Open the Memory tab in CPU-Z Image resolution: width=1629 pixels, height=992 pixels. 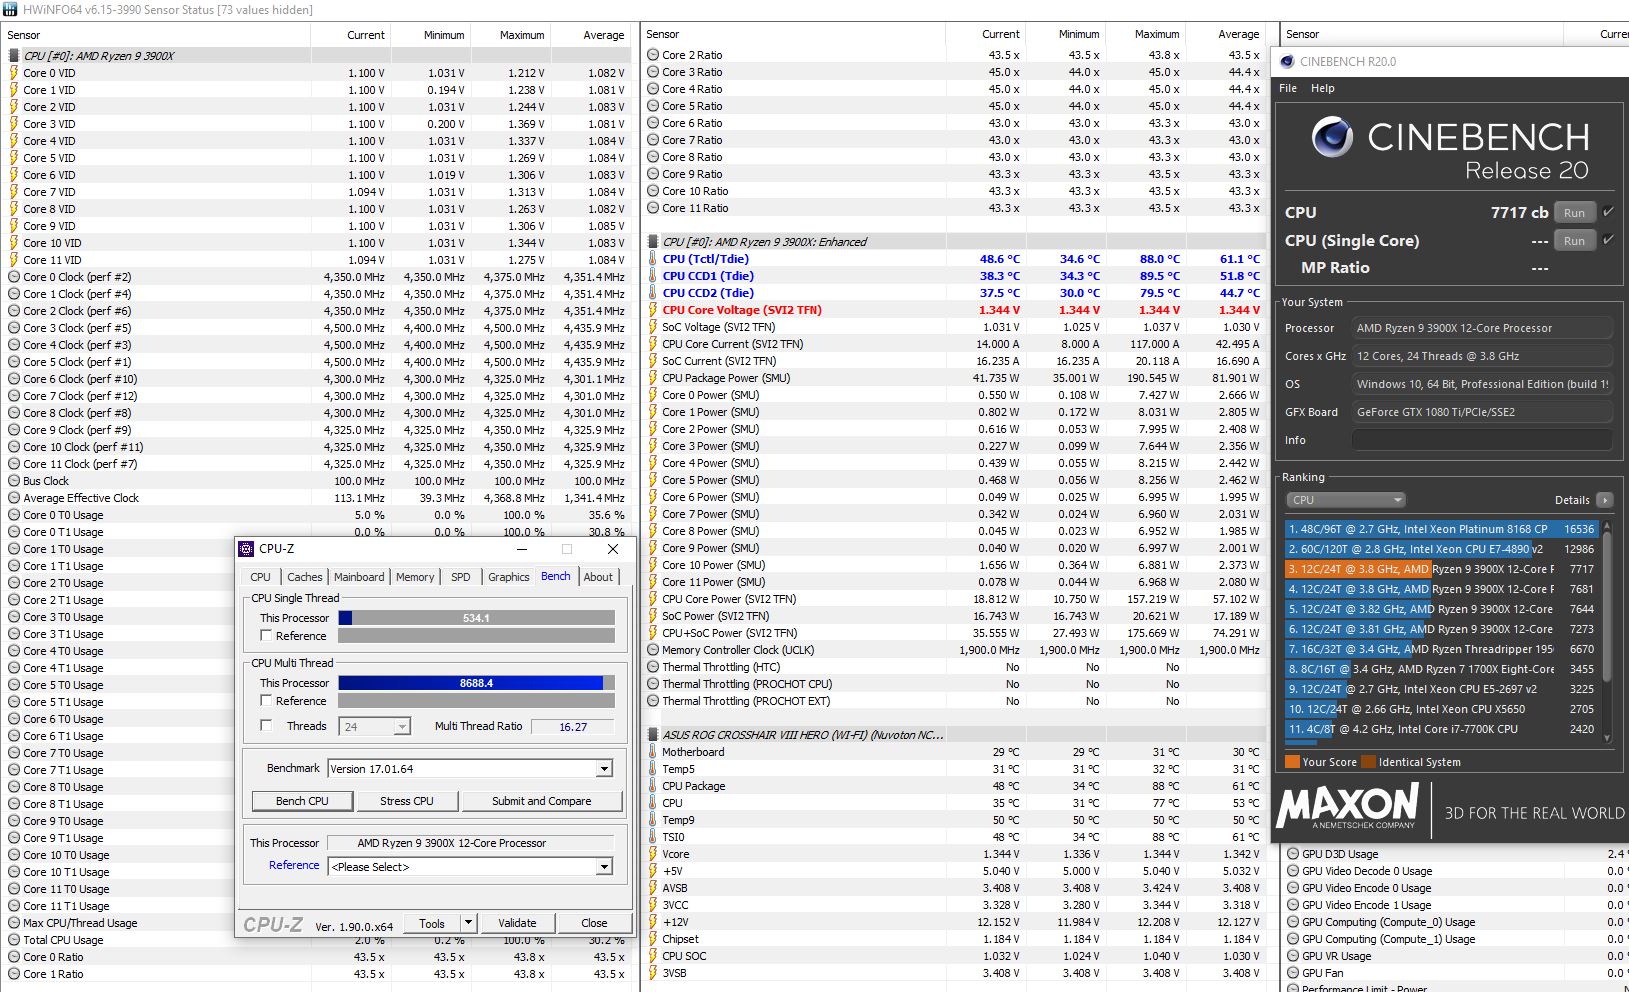click(415, 577)
